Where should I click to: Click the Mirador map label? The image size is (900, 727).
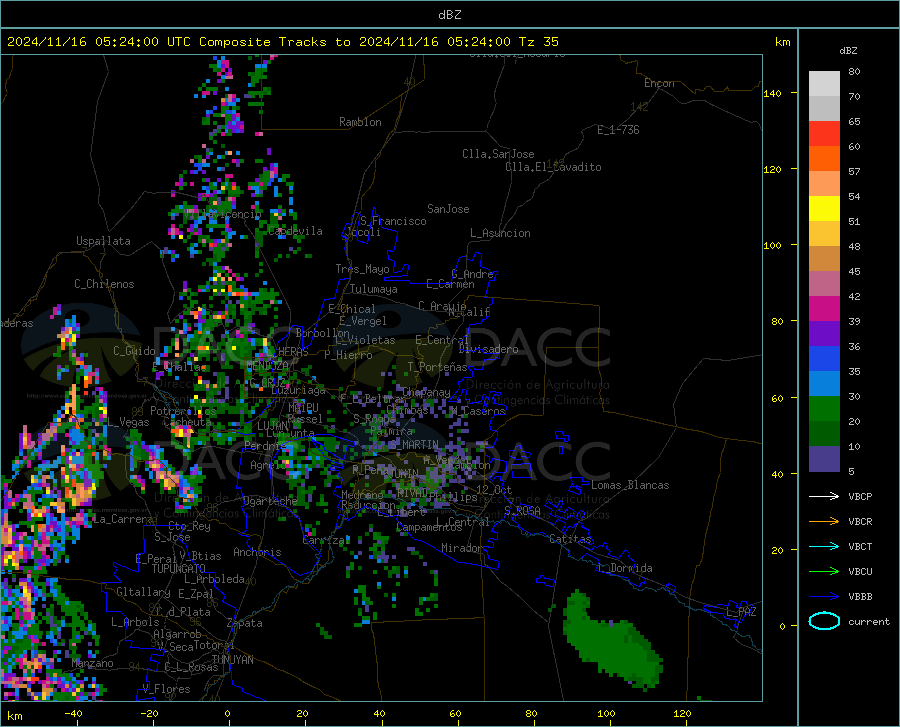point(462,548)
